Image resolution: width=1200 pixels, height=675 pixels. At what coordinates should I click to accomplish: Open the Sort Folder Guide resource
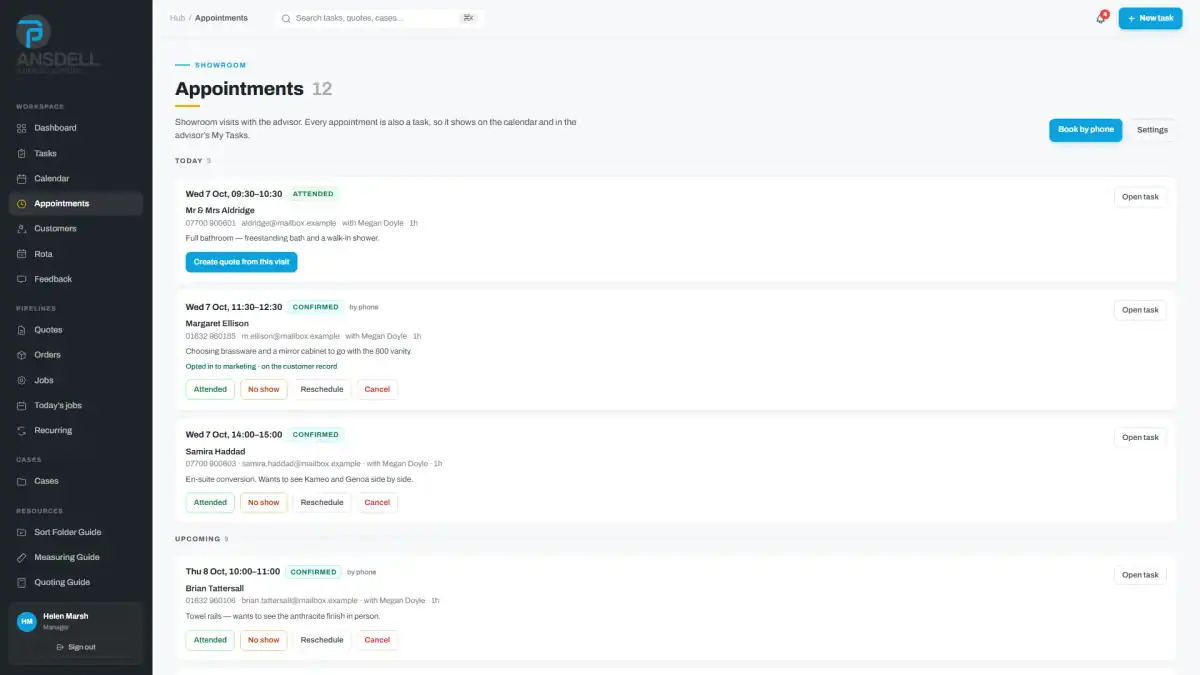click(x=76, y=532)
